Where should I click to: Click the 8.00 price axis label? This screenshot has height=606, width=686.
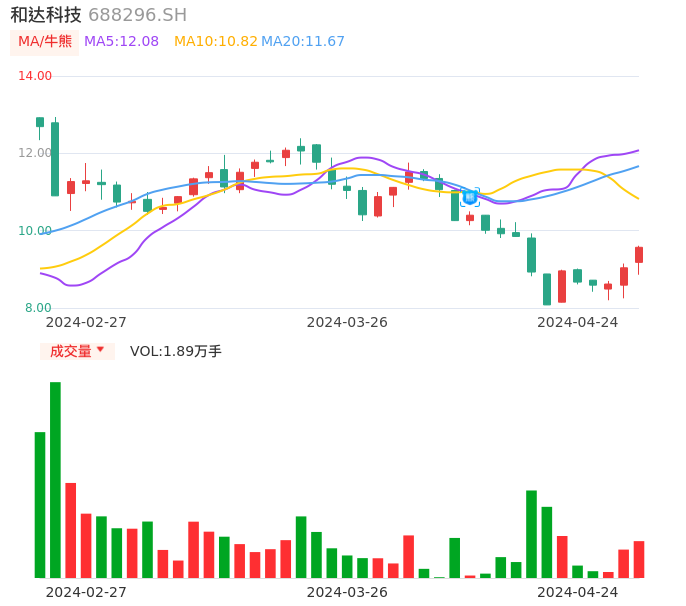coord(38,308)
